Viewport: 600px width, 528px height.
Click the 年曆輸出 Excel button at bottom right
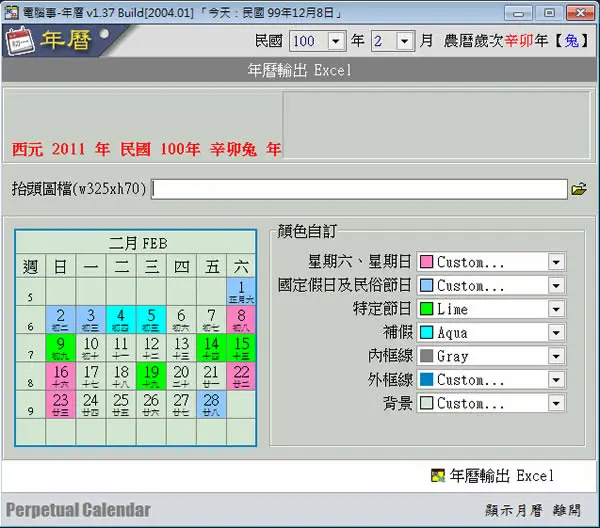pos(492,476)
